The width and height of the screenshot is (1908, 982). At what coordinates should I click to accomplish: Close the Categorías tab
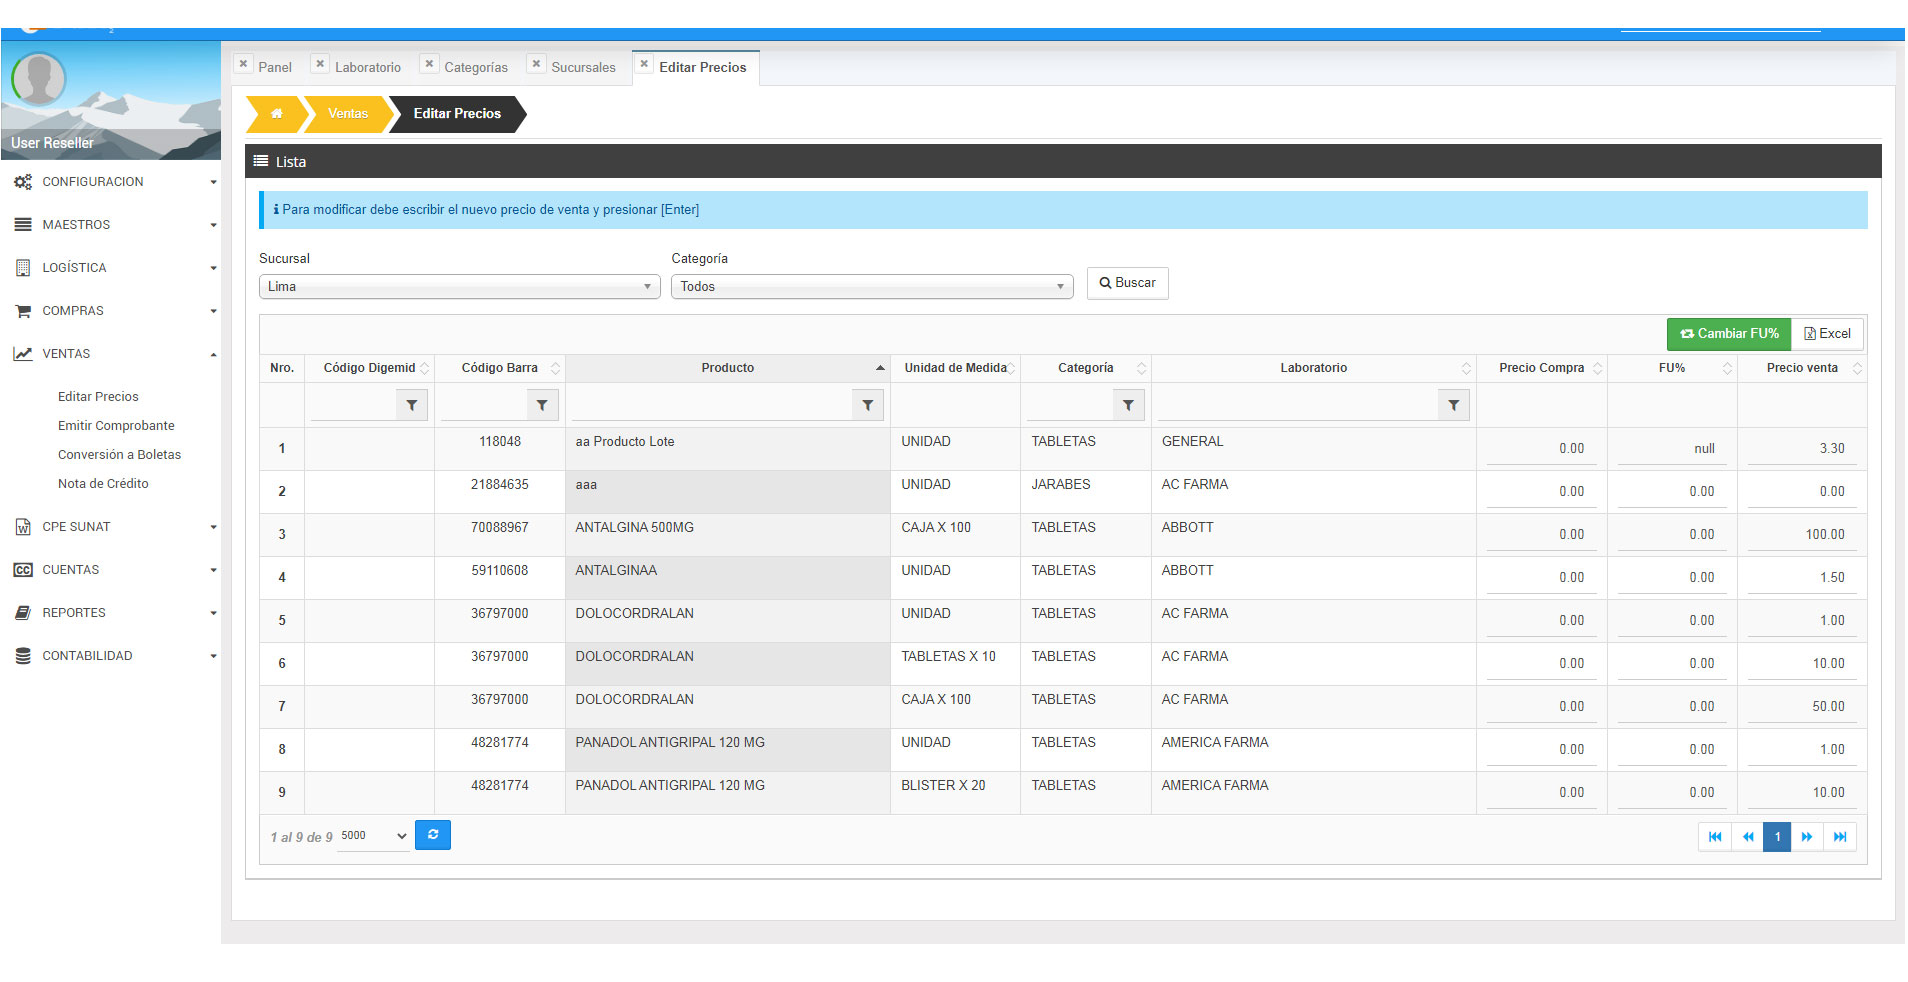[x=429, y=64]
